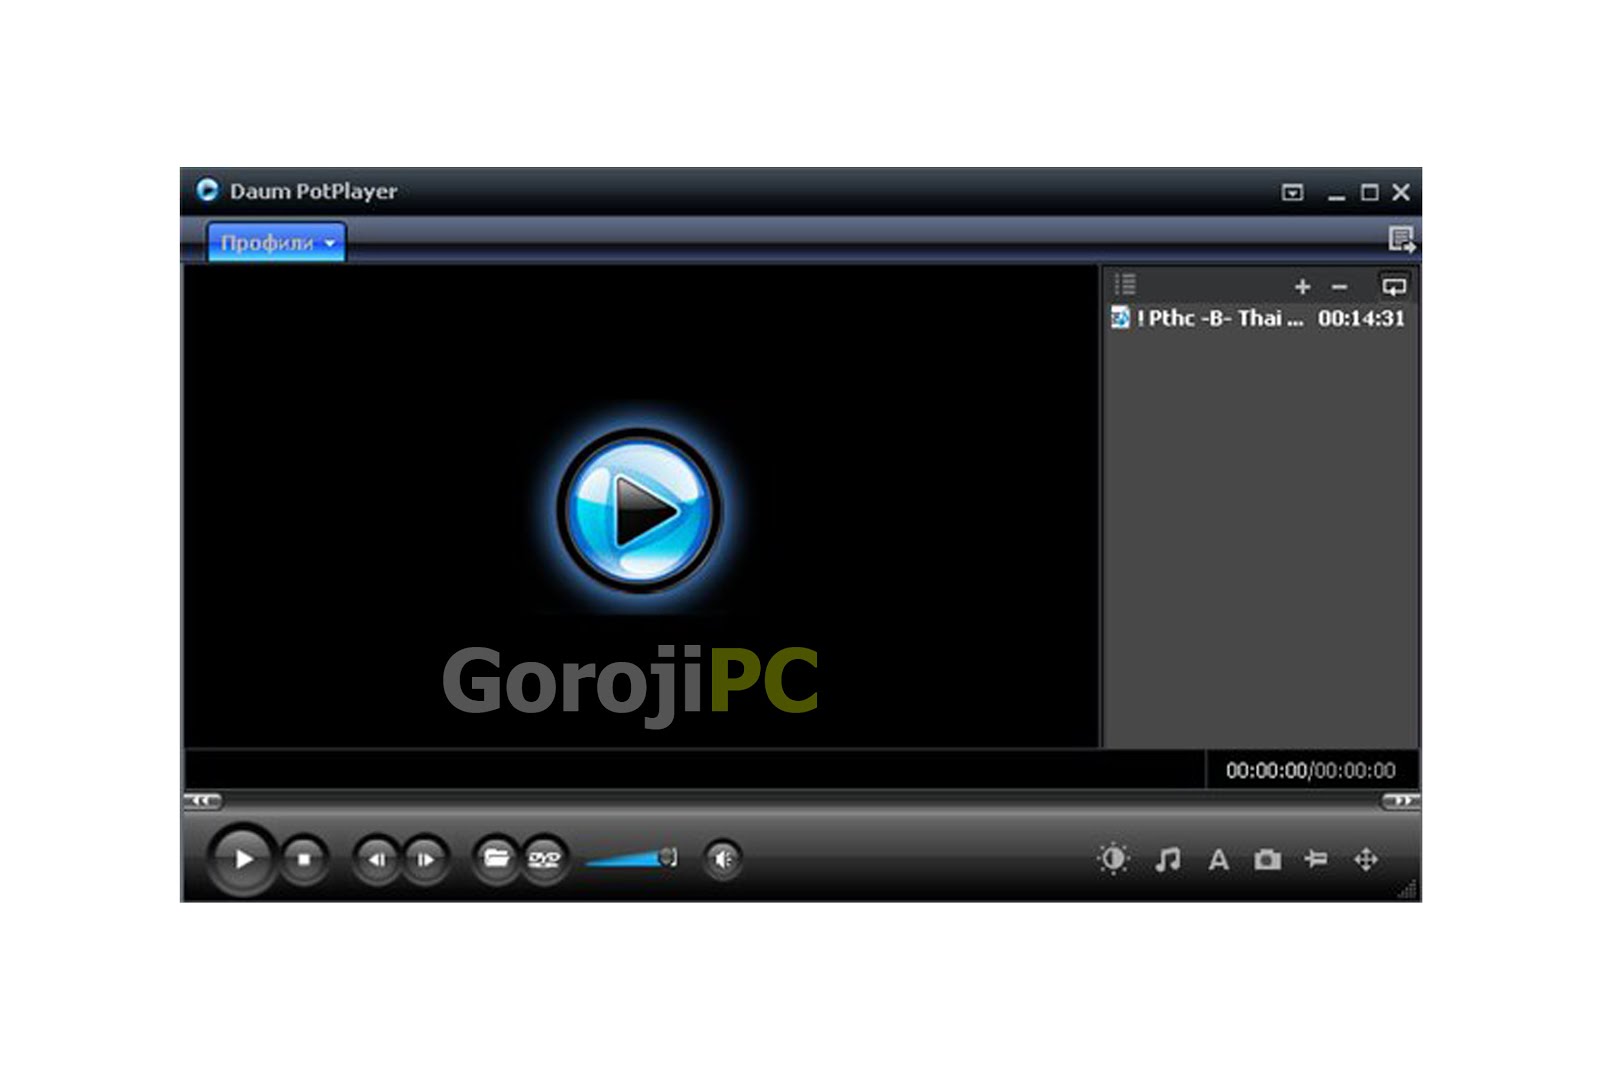Click the seek bar track
The image size is (1600, 1067).
[x=800, y=801]
